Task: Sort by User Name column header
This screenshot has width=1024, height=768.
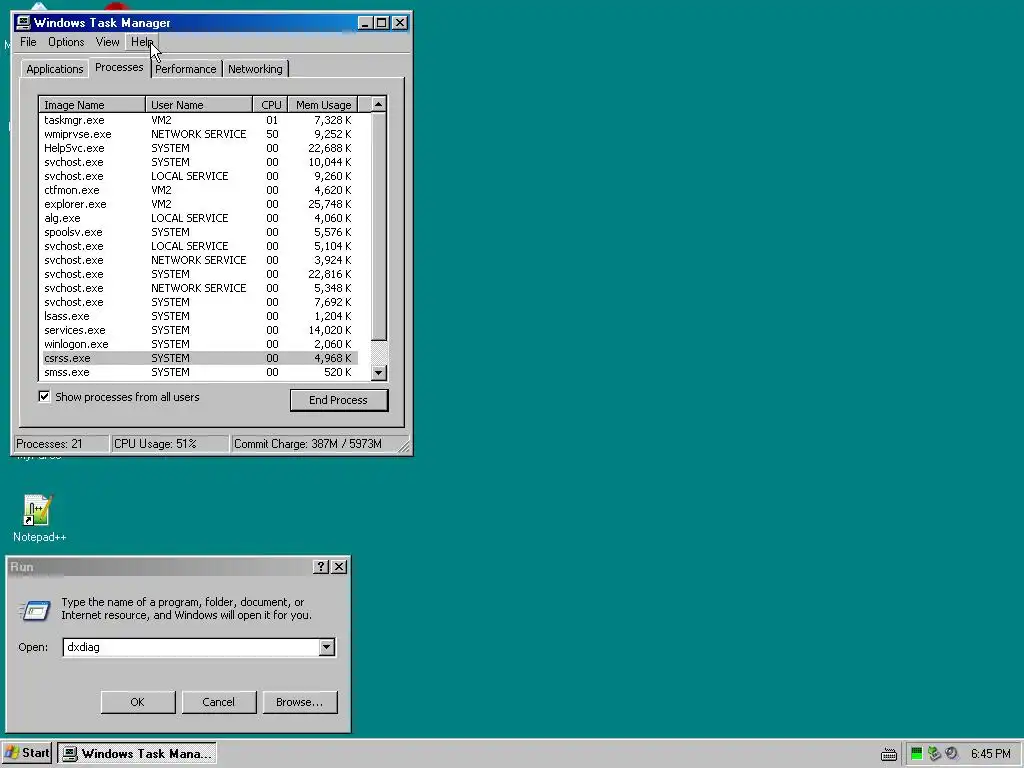Action: pos(199,104)
